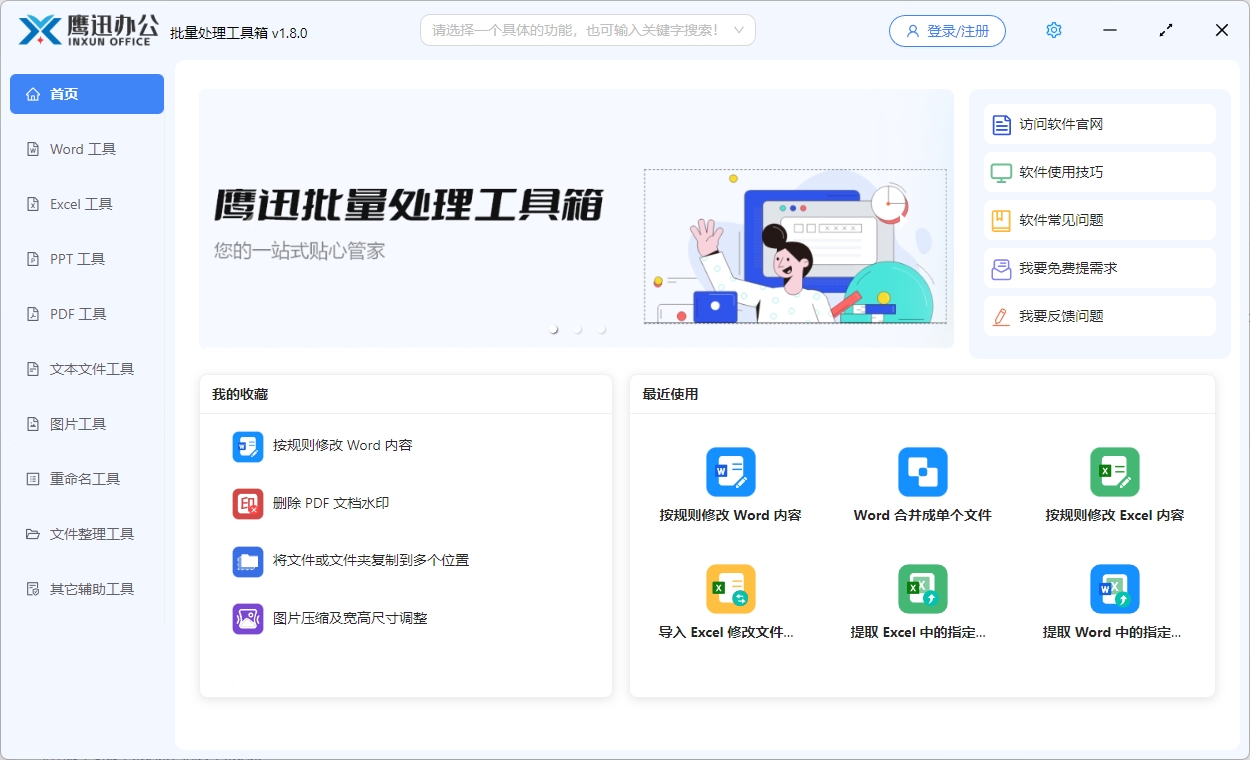Viewport: 1250px width, 760px height.
Task: Click the book icon beside 软件常见问题
Action: (x=1001, y=220)
